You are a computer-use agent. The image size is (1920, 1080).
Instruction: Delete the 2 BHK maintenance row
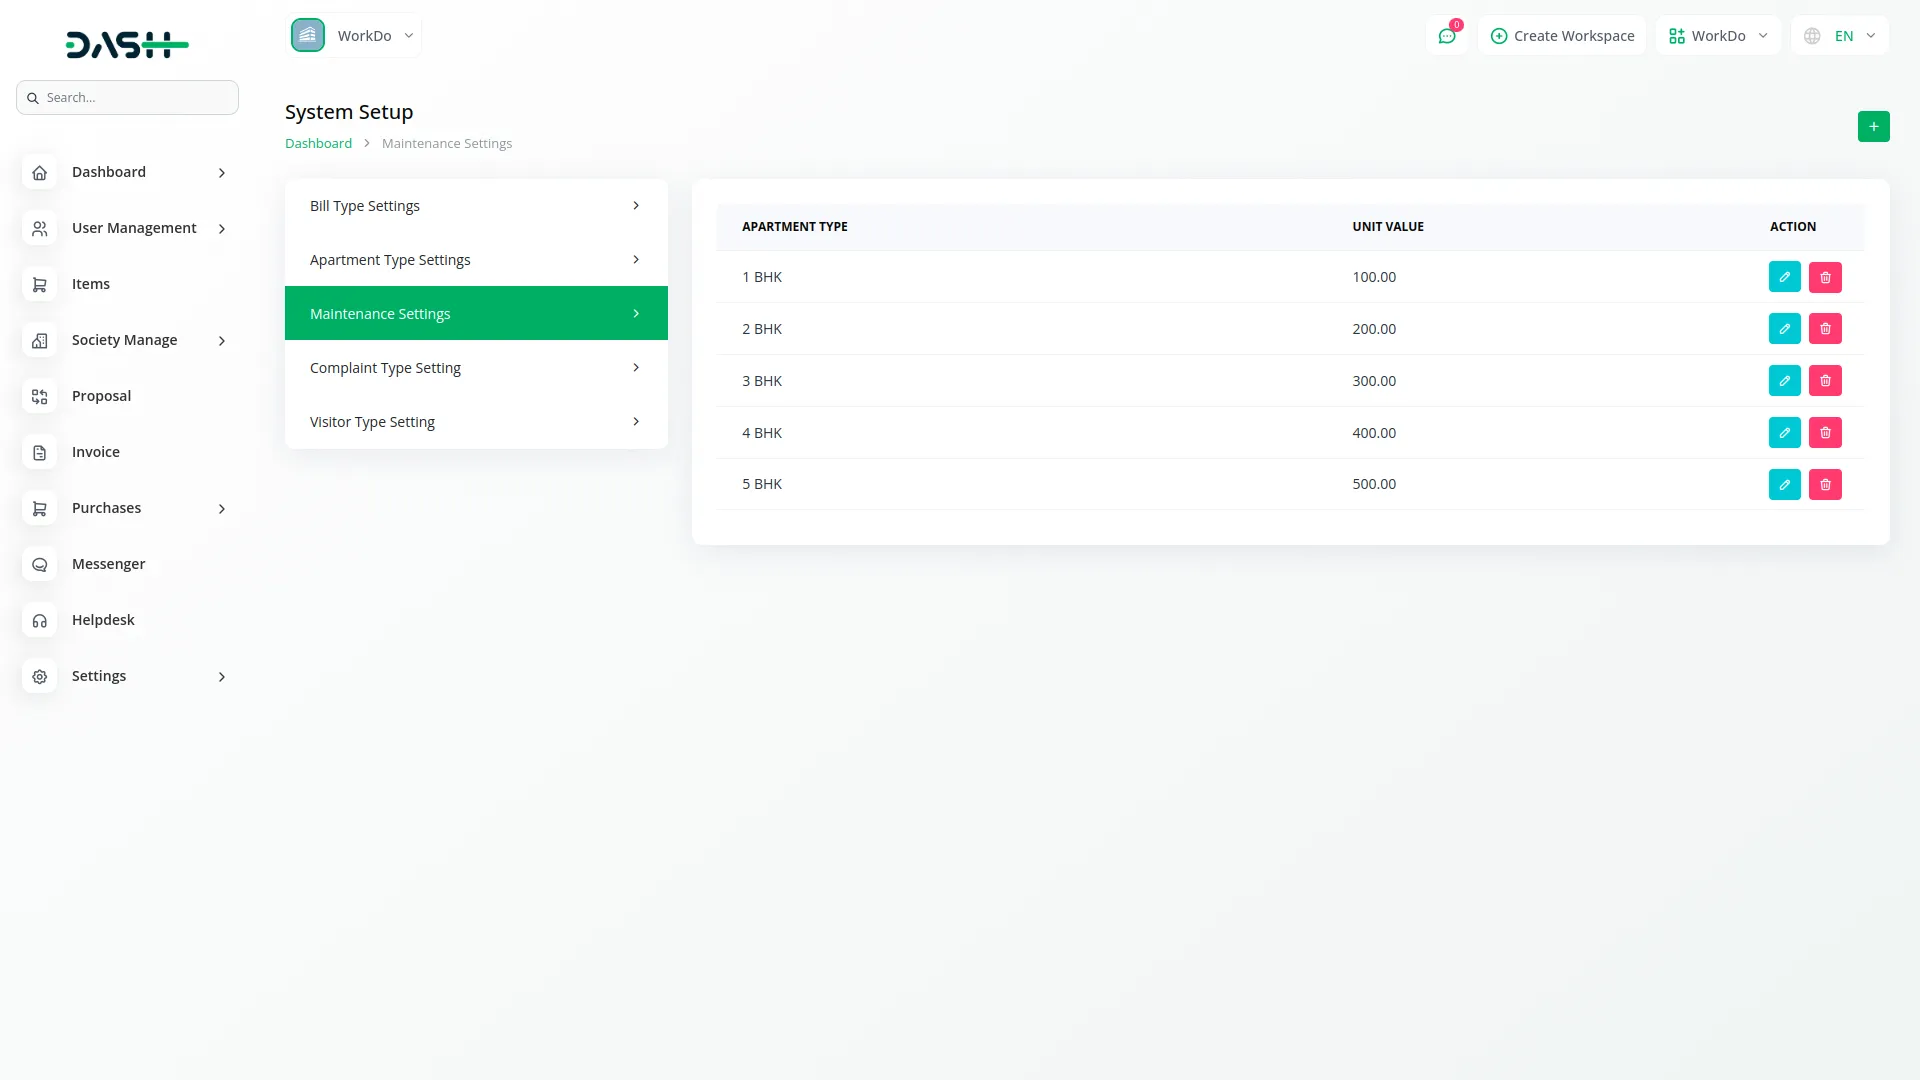pos(1825,329)
